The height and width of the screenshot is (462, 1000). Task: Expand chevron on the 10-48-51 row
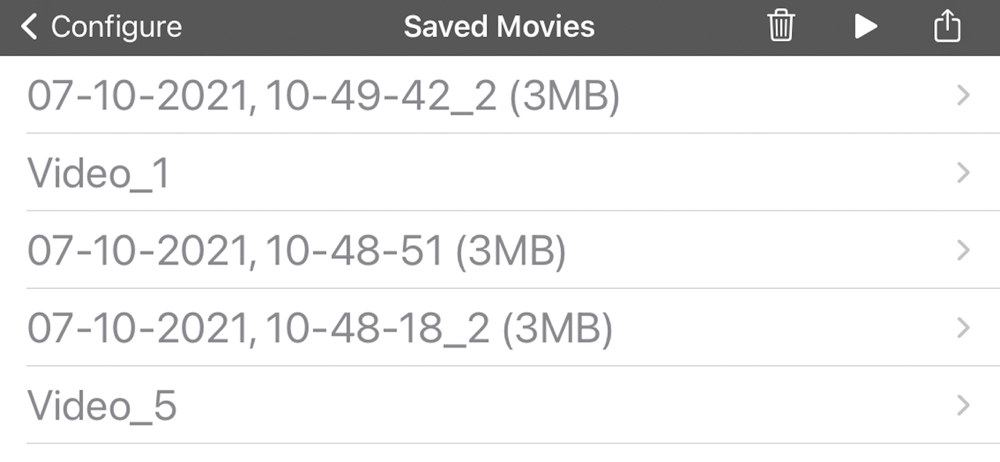pos(964,250)
